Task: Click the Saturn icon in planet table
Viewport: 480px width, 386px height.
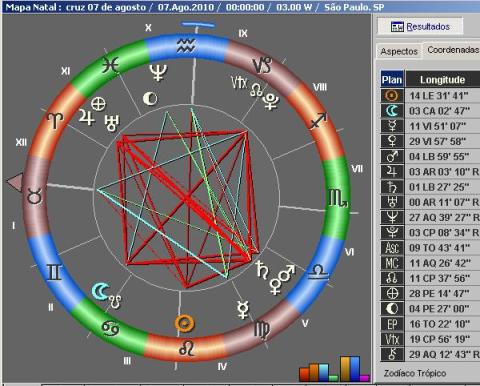Action: [392, 187]
